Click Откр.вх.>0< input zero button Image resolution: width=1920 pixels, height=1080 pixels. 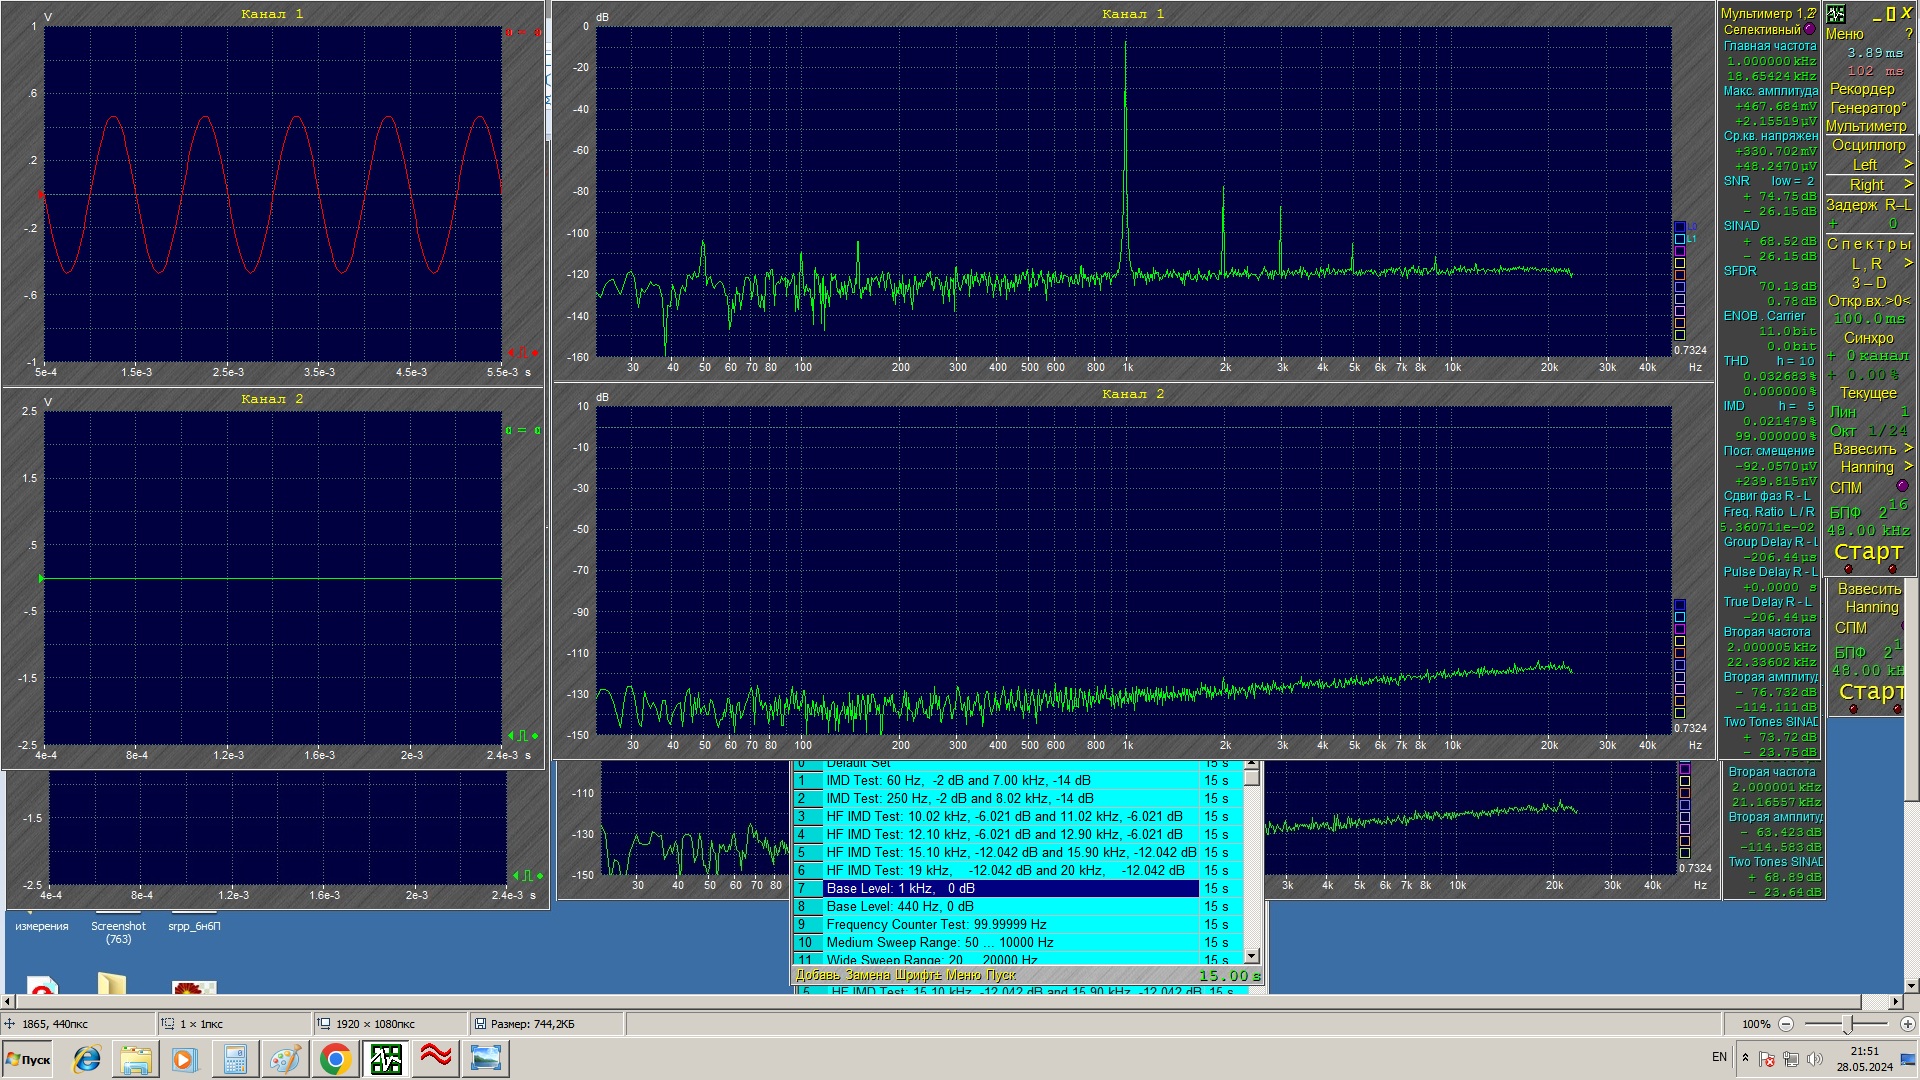coord(1869,301)
